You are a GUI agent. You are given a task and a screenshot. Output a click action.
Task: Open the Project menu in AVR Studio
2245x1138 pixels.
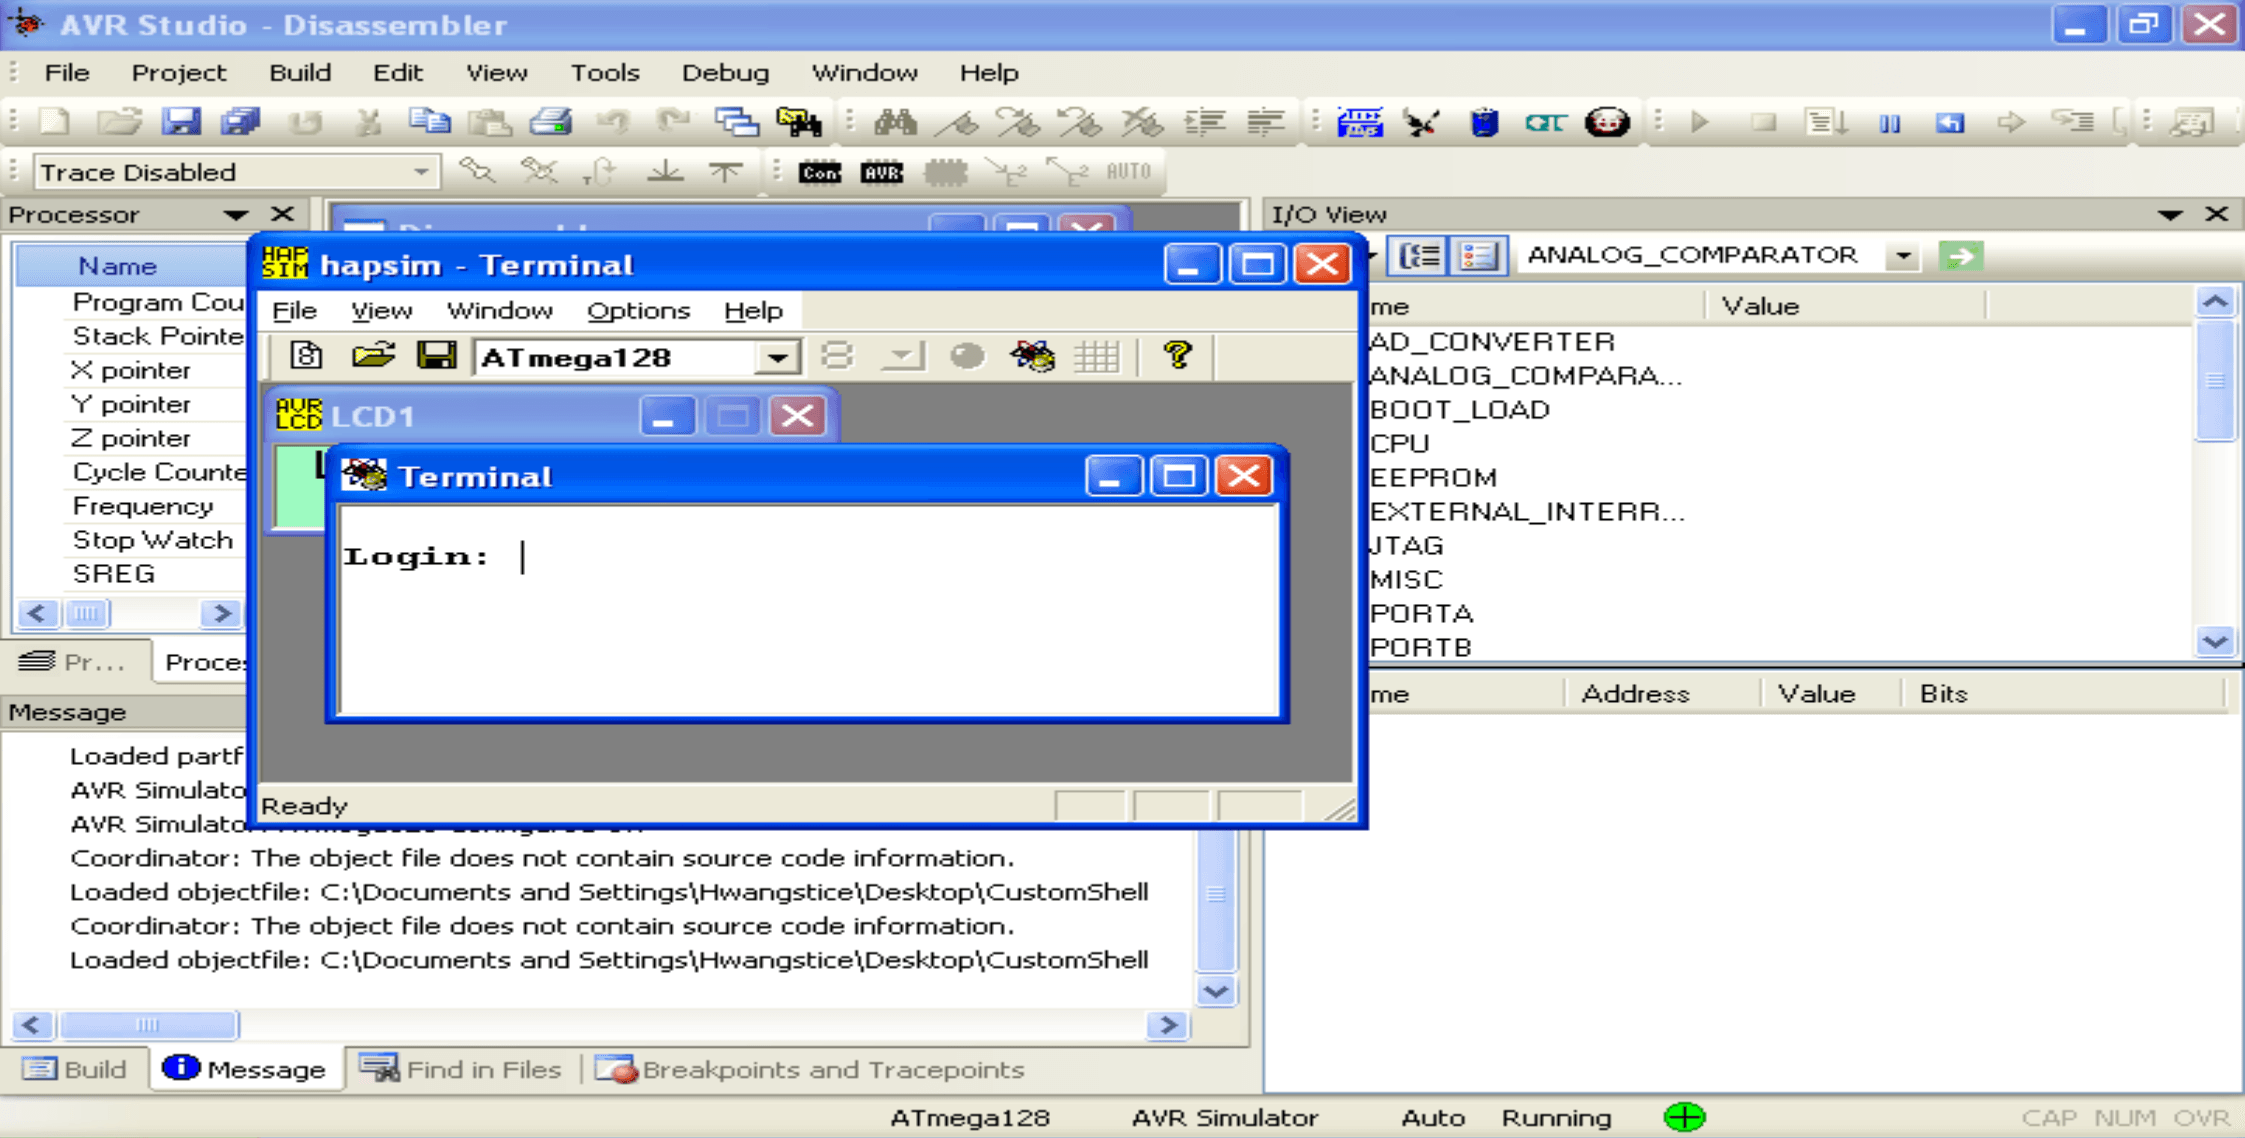pyautogui.click(x=179, y=73)
